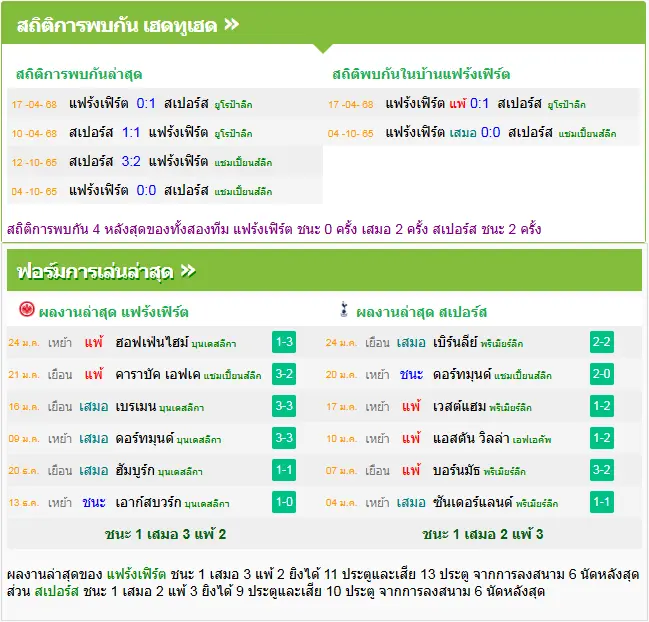Screen dimensions: 649x622
Task: Click the 0:1 score of the 17-04-68 recent meeting
Action: coord(146,103)
